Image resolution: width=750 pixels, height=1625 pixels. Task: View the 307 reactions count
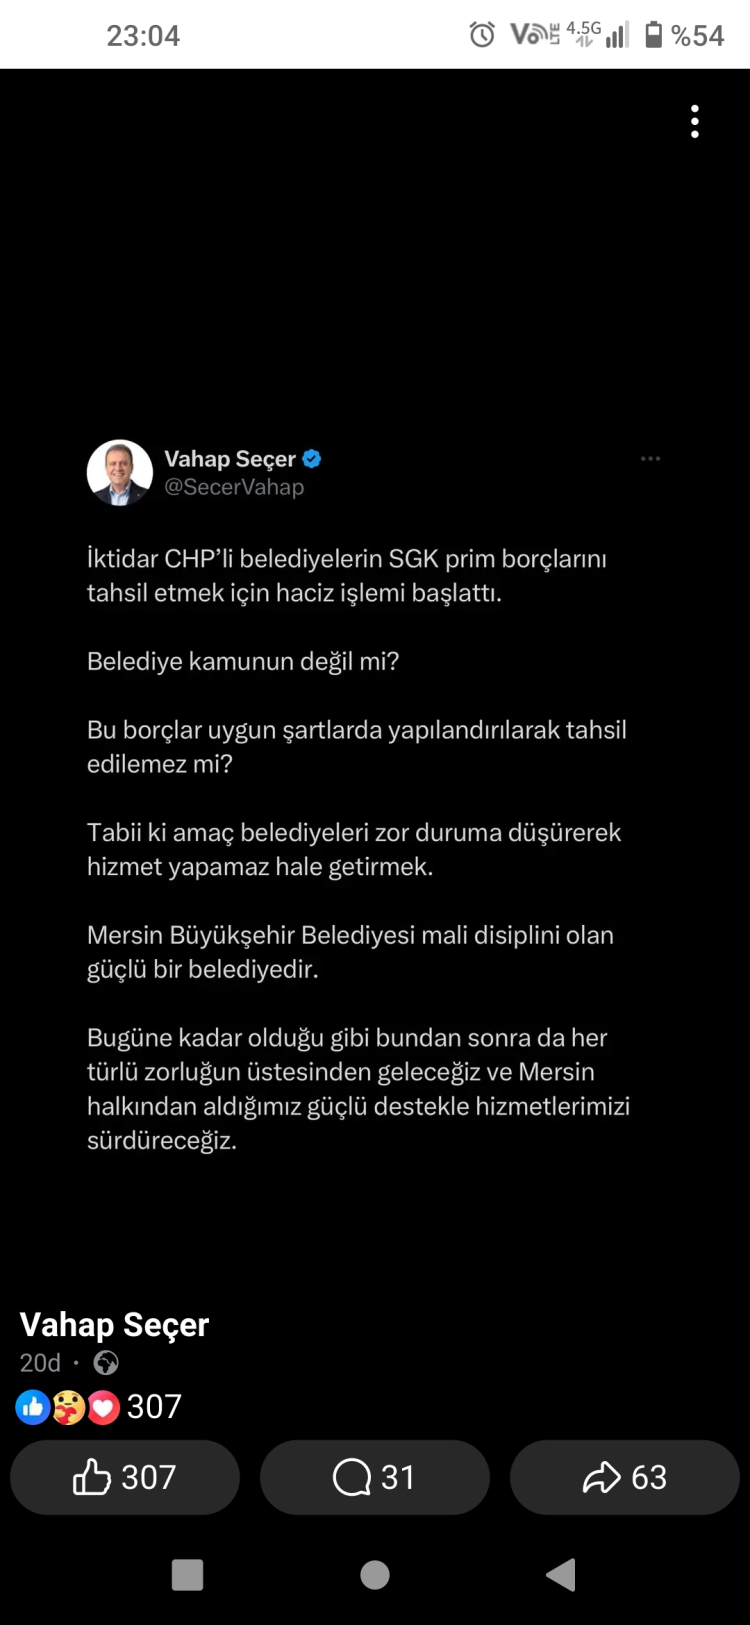tap(154, 1407)
